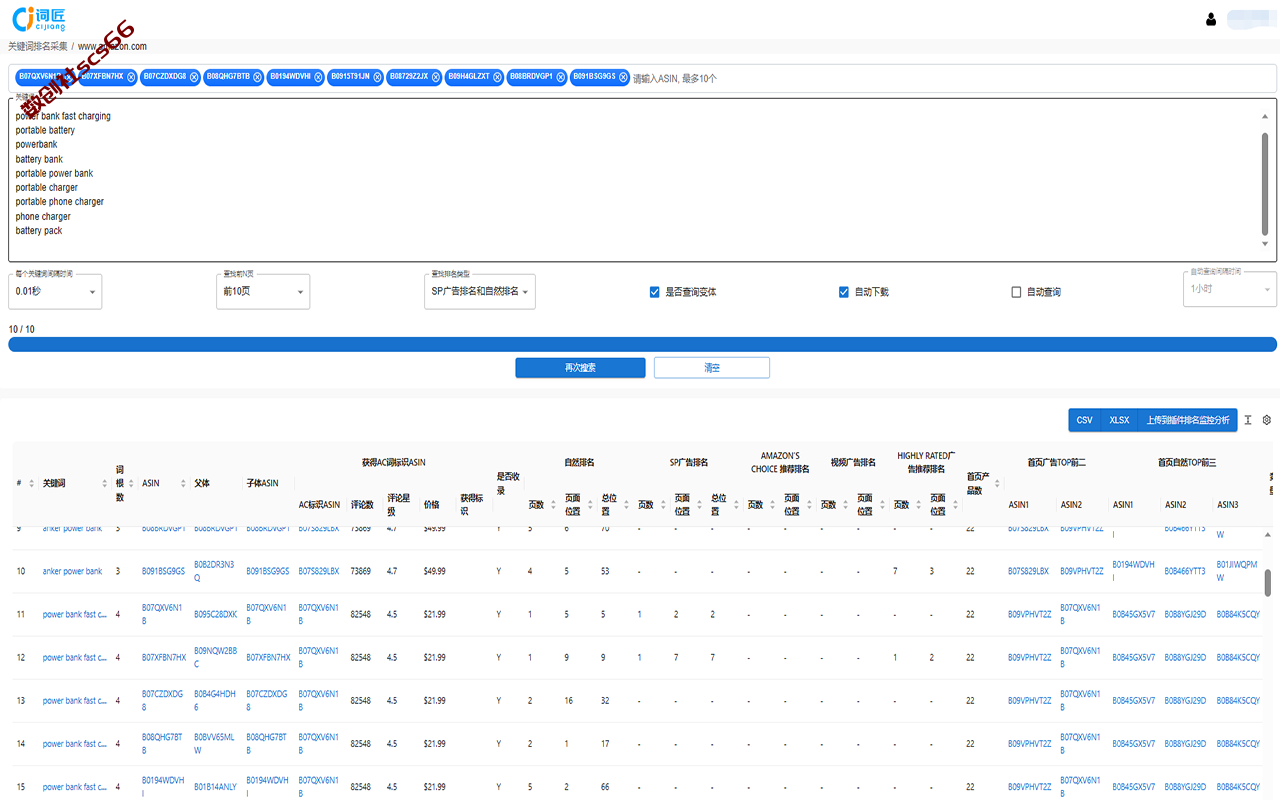
Task: Remove the B07CZDXDG8 ASIN tag
Action: 195,77
